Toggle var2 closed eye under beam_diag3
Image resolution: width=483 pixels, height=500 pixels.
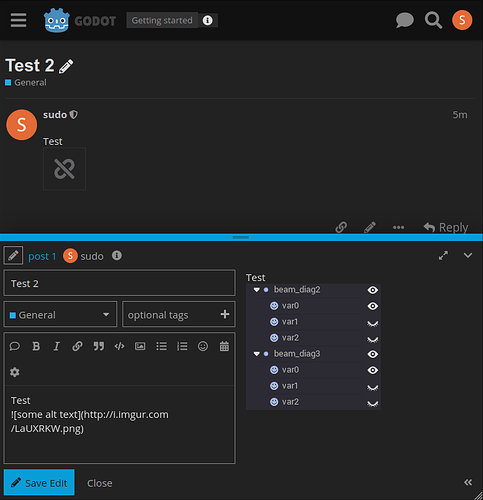click(373, 403)
